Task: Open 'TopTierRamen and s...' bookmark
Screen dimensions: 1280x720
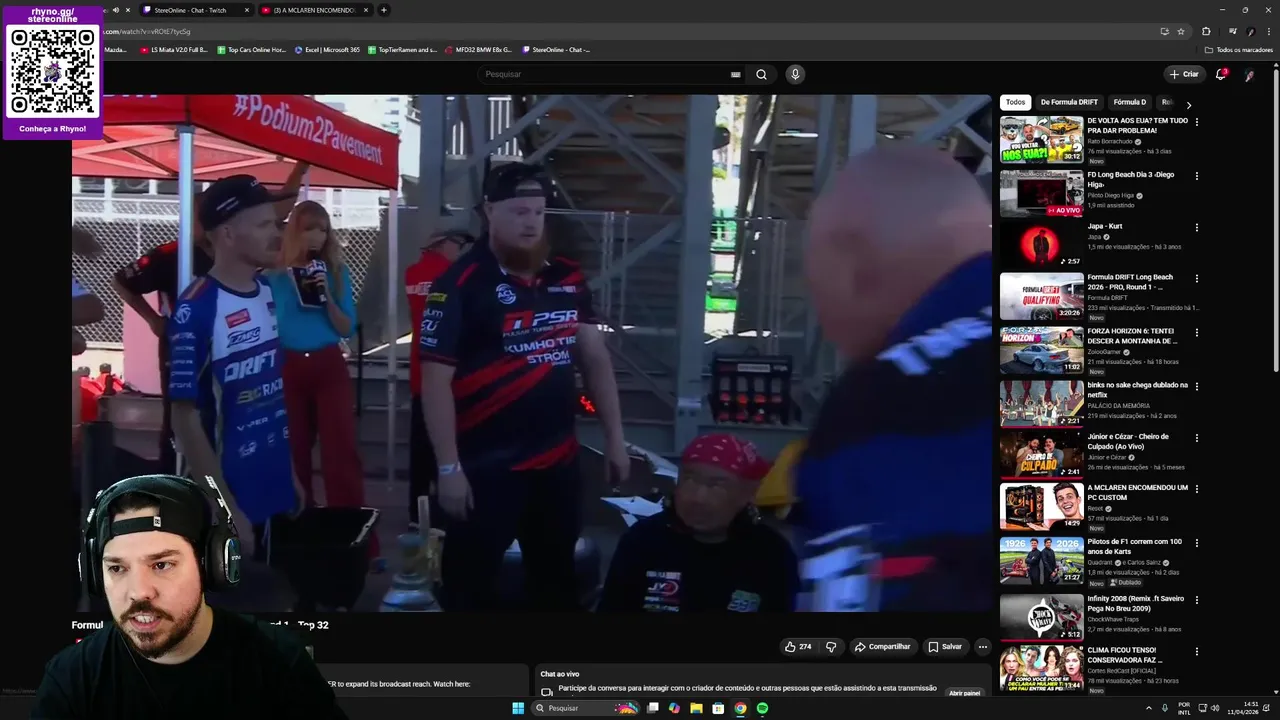Action: point(402,49)
